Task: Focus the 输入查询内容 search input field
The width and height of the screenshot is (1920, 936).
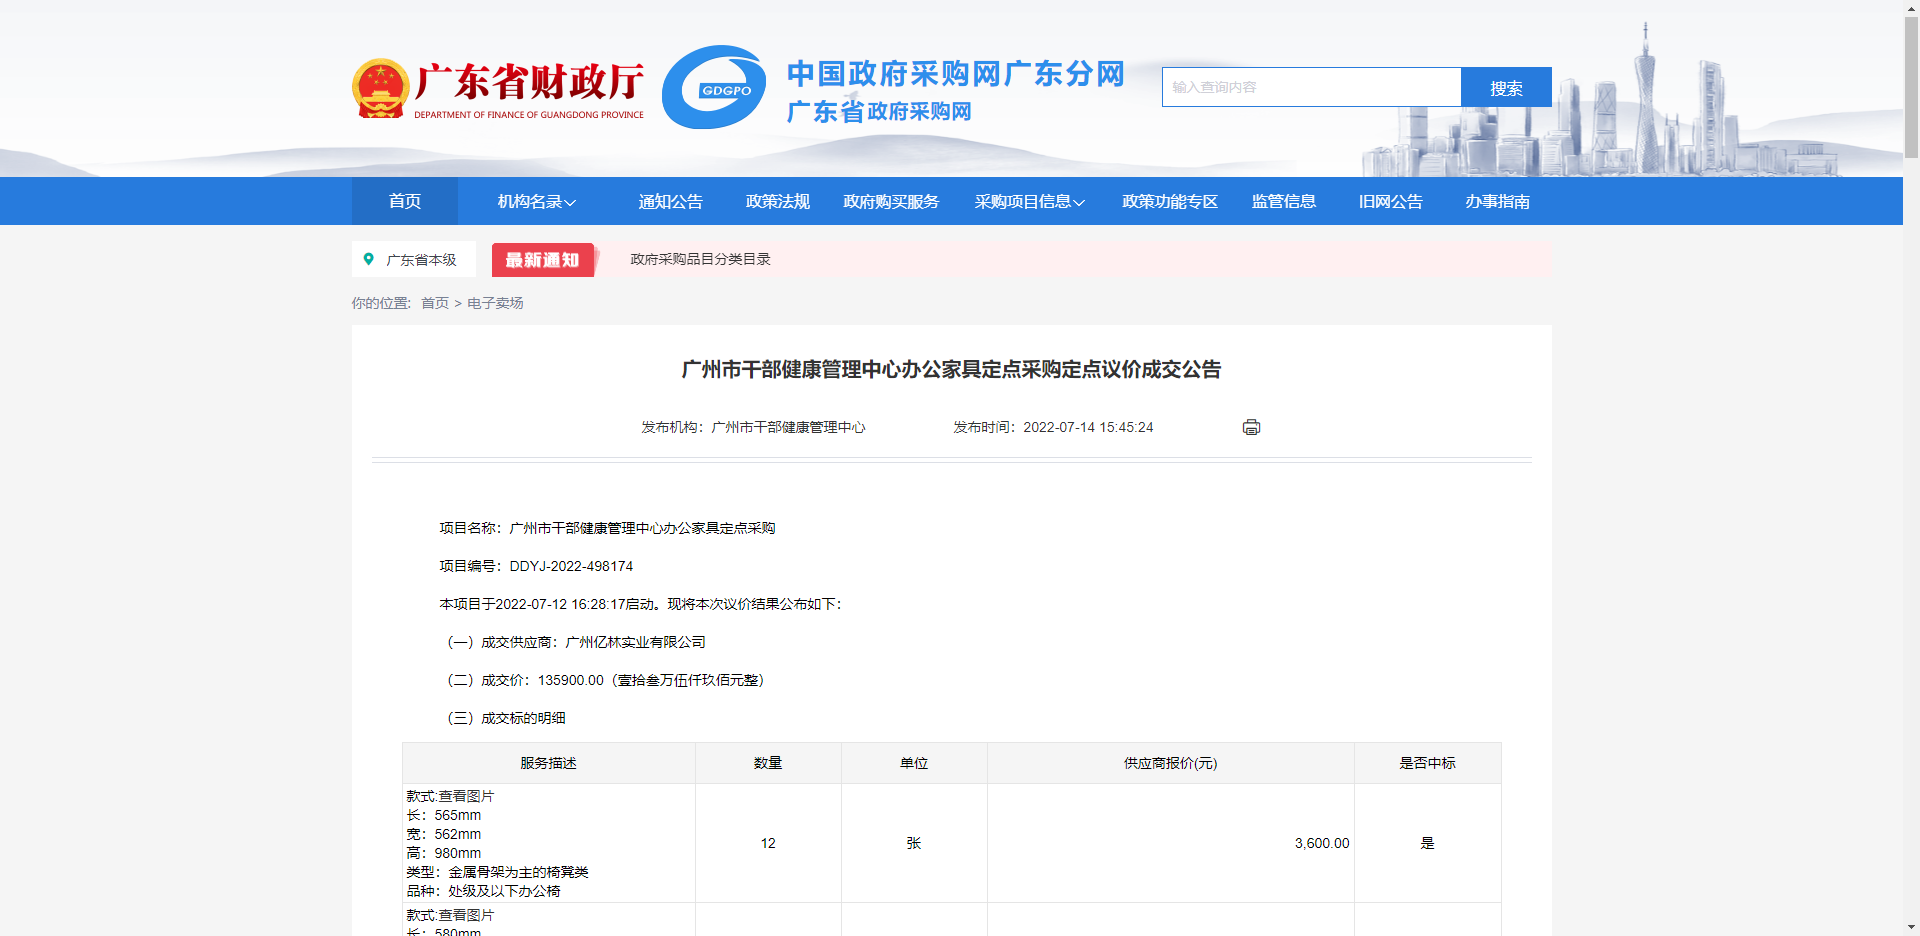Action: tap(1311, 87)
